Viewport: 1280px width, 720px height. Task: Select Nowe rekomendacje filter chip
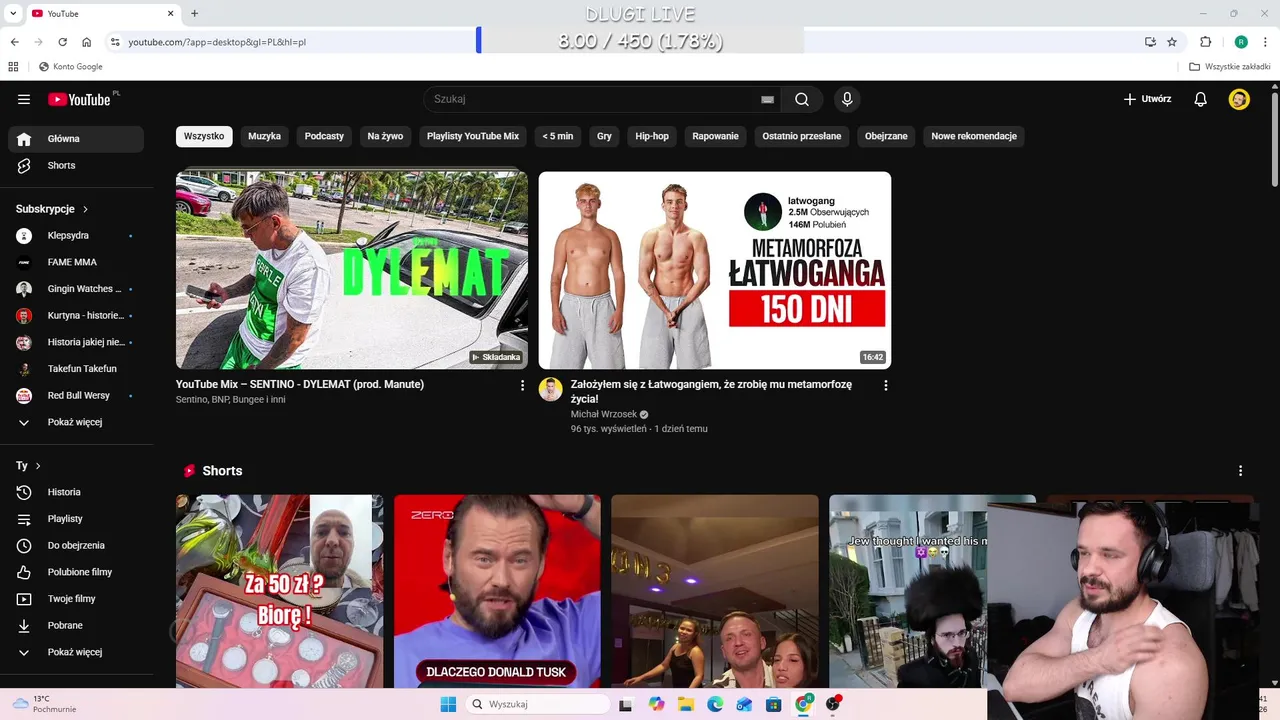[x=974, y=136]
